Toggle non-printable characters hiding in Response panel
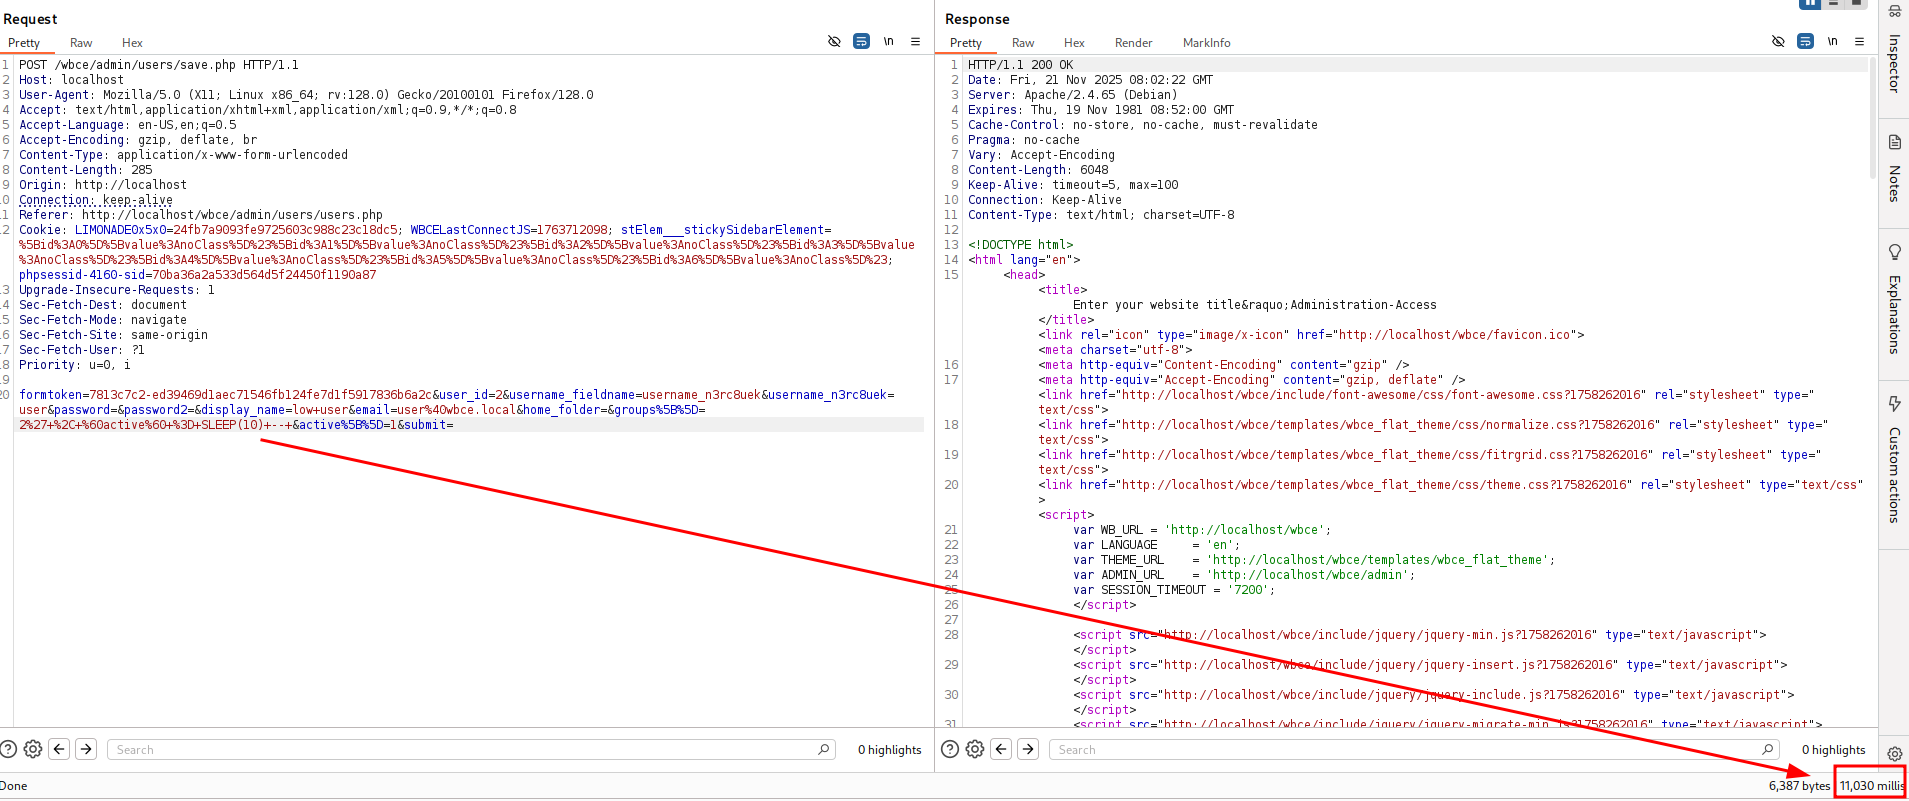Viewport: 1909px width, 801px height. click(1778, 42)
